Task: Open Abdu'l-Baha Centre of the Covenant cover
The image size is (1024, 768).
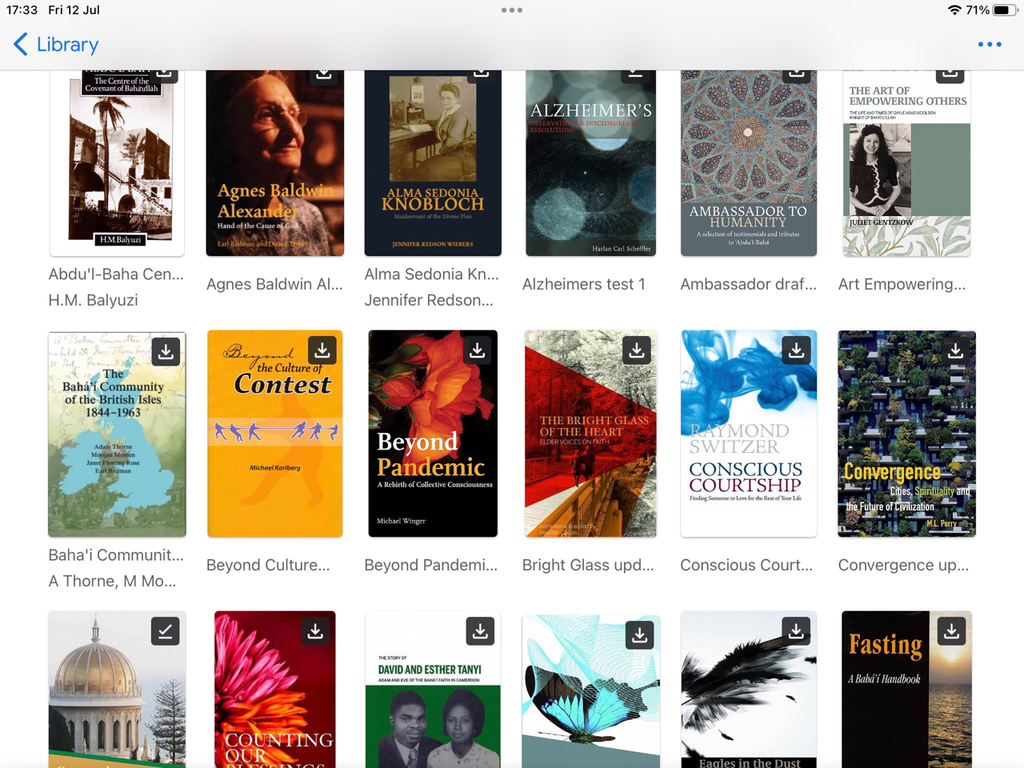Action: click(117, 163)
